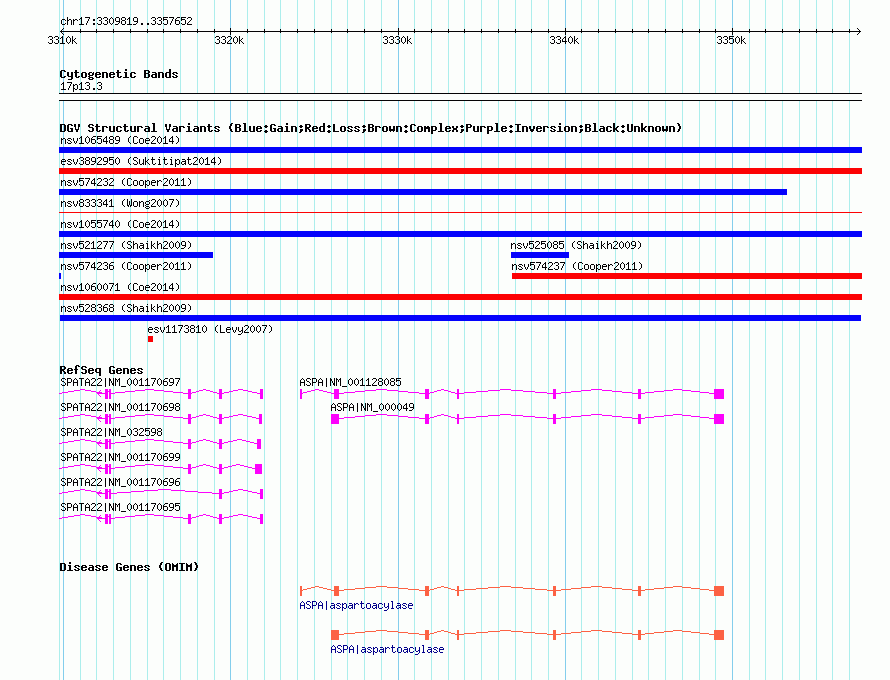This screenshot has height=680, width=890.
Task: Click the 3310k ruler mark
Action: click(x=62, y=40)
